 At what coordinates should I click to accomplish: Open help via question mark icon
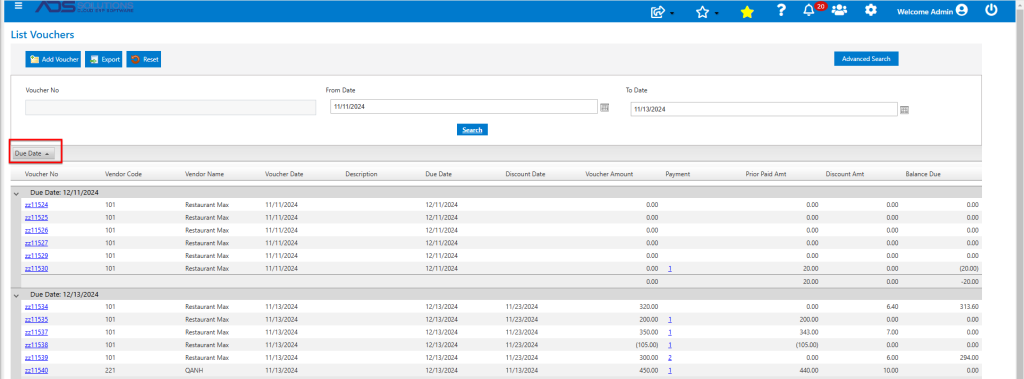(781, 10)
